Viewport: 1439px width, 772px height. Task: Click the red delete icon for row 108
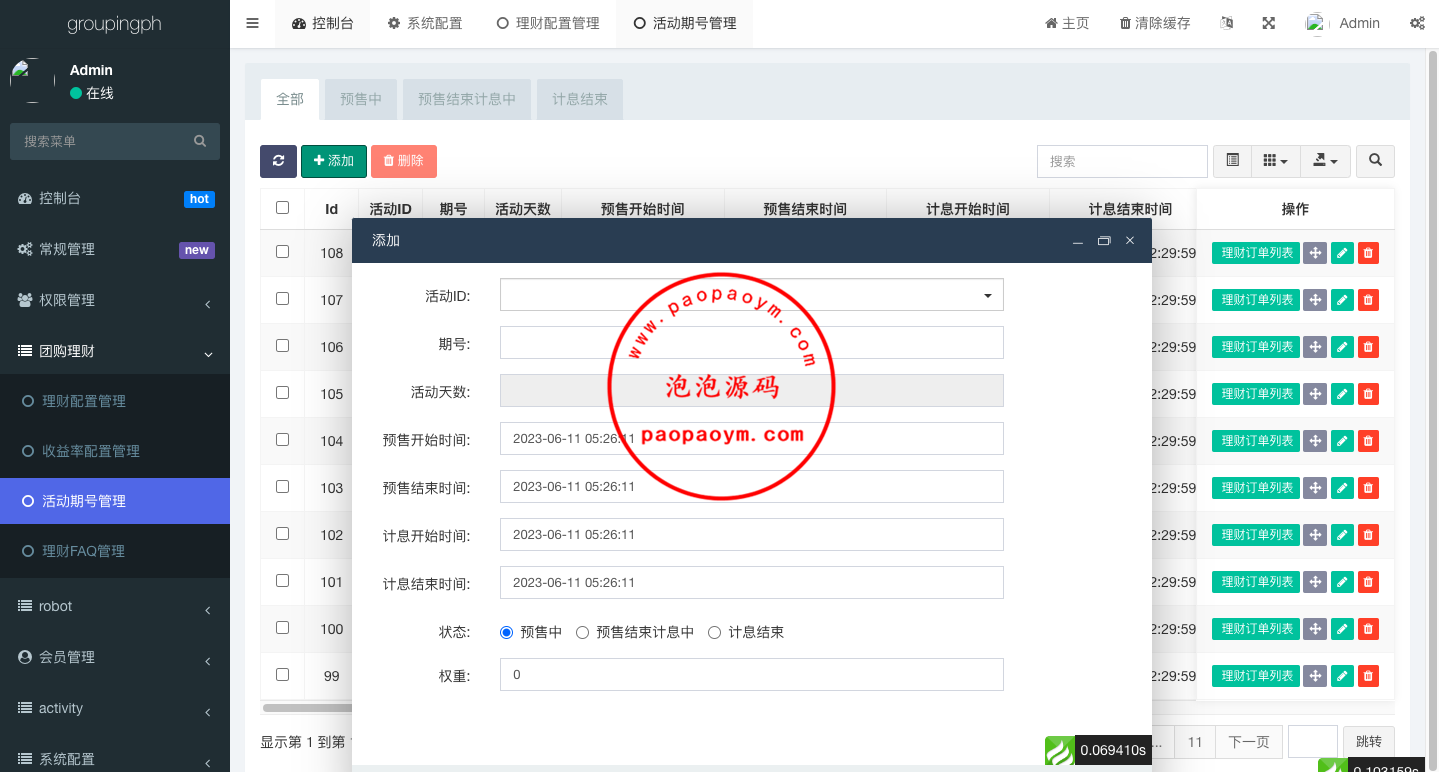click(1368, 253)
